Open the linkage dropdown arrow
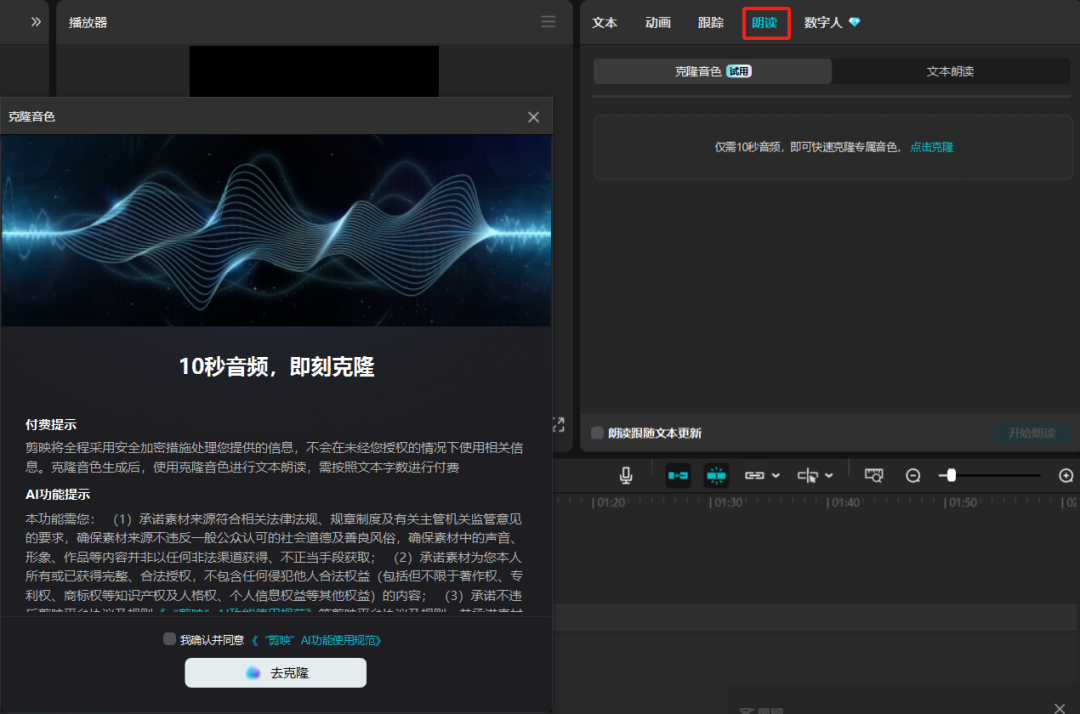 776,476
